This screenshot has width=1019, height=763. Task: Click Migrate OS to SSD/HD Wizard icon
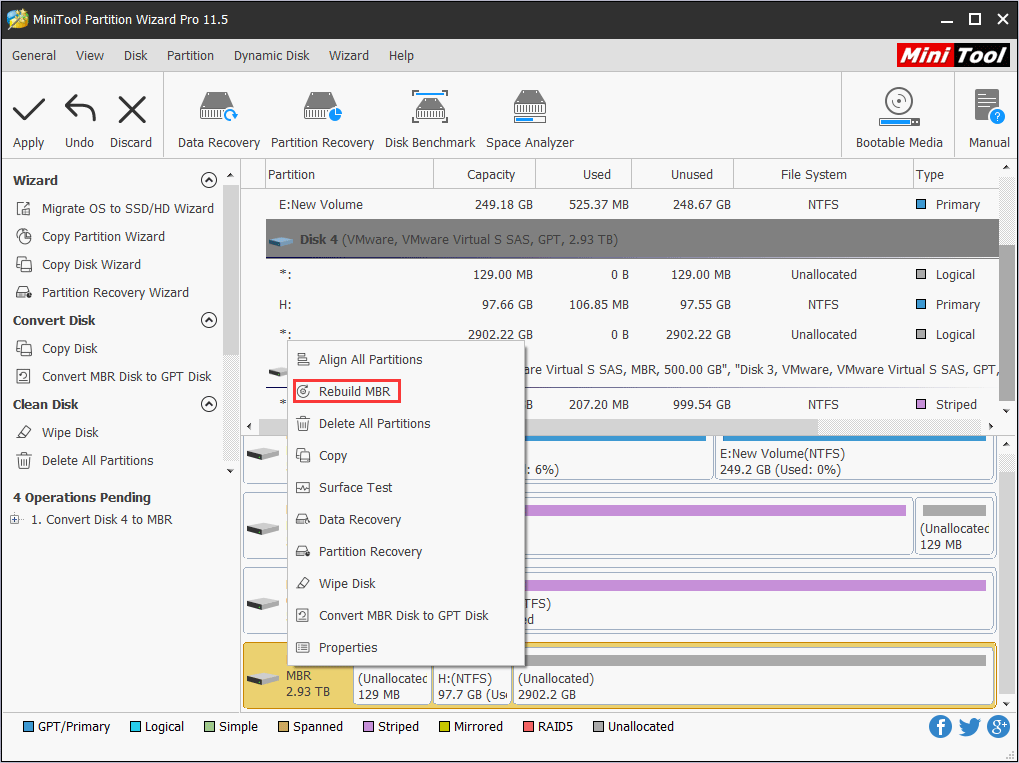tap(23, 209)
